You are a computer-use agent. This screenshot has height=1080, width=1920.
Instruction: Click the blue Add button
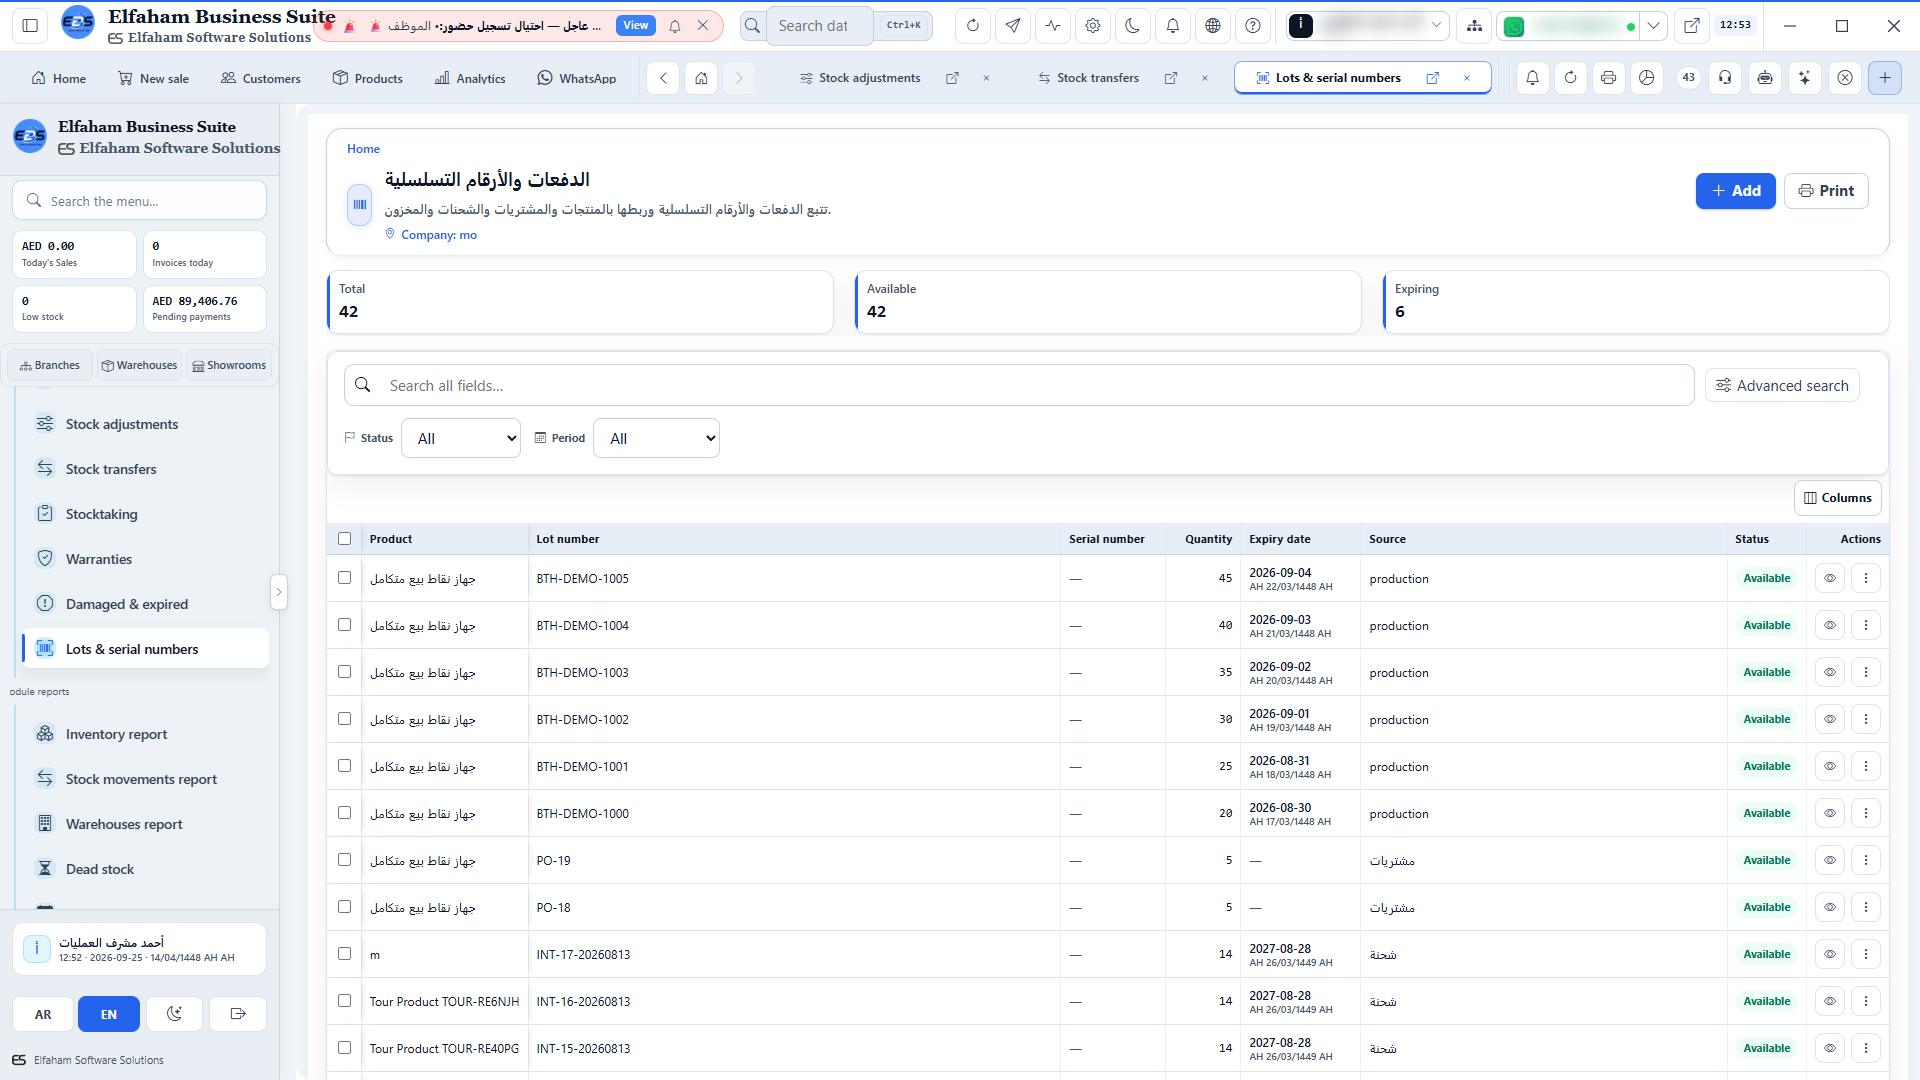click(x=1735, y=191)
